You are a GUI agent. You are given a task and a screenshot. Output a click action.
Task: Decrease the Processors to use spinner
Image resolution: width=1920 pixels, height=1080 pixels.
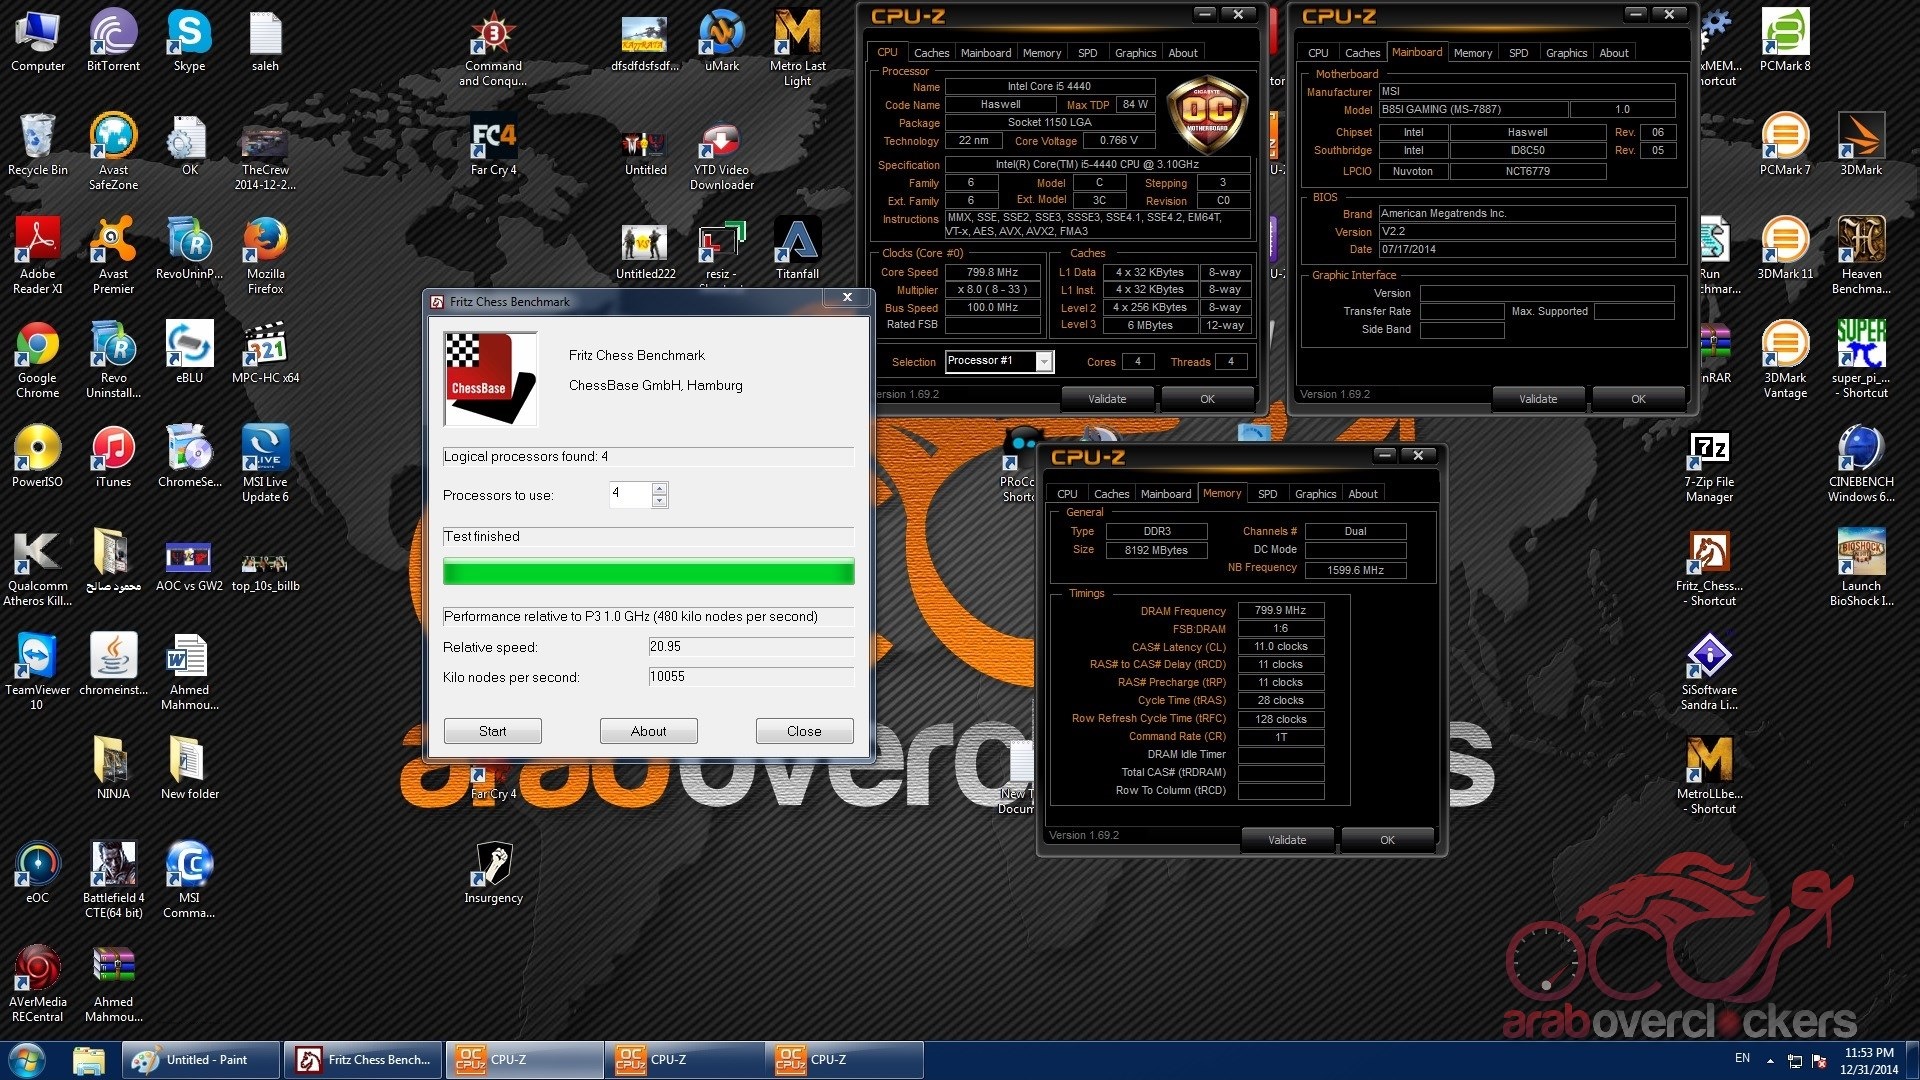pyautogui.click(x=659, y=501)
